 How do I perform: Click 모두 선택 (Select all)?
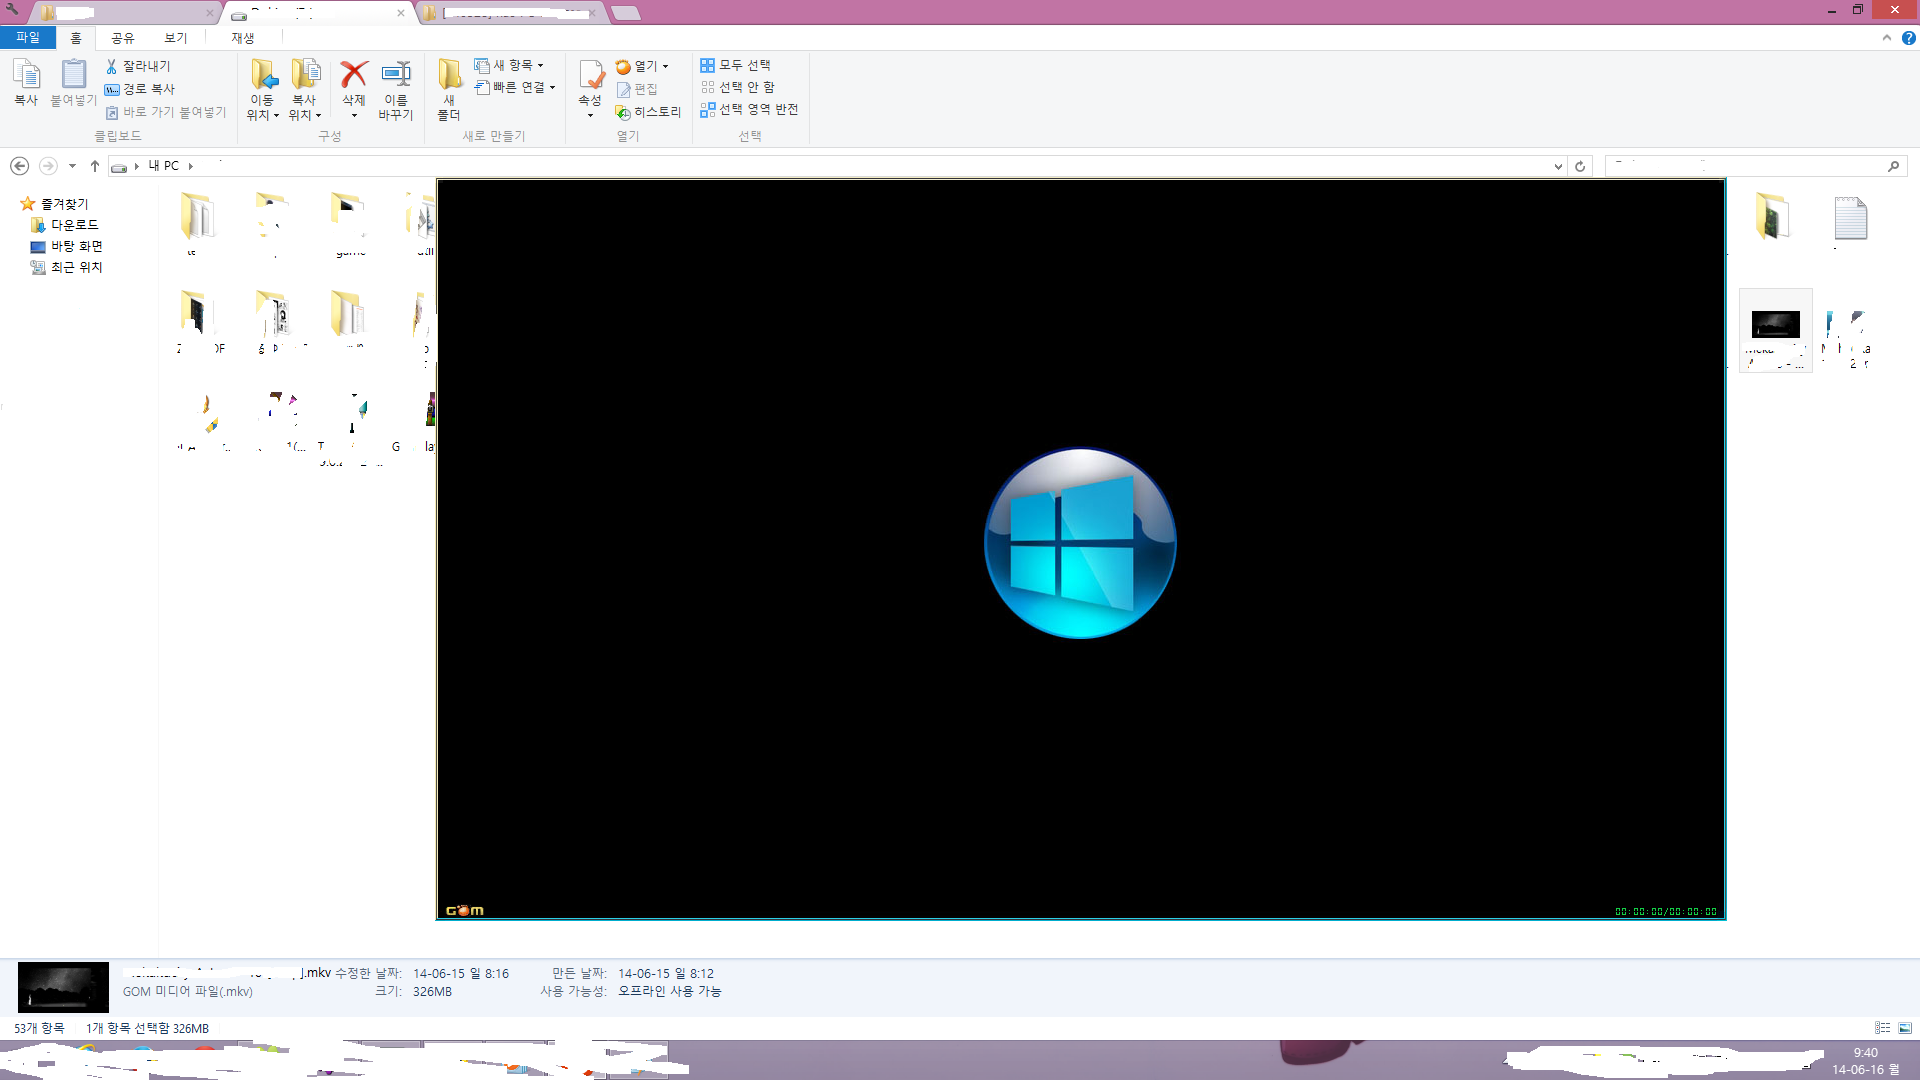pos(736,65)
